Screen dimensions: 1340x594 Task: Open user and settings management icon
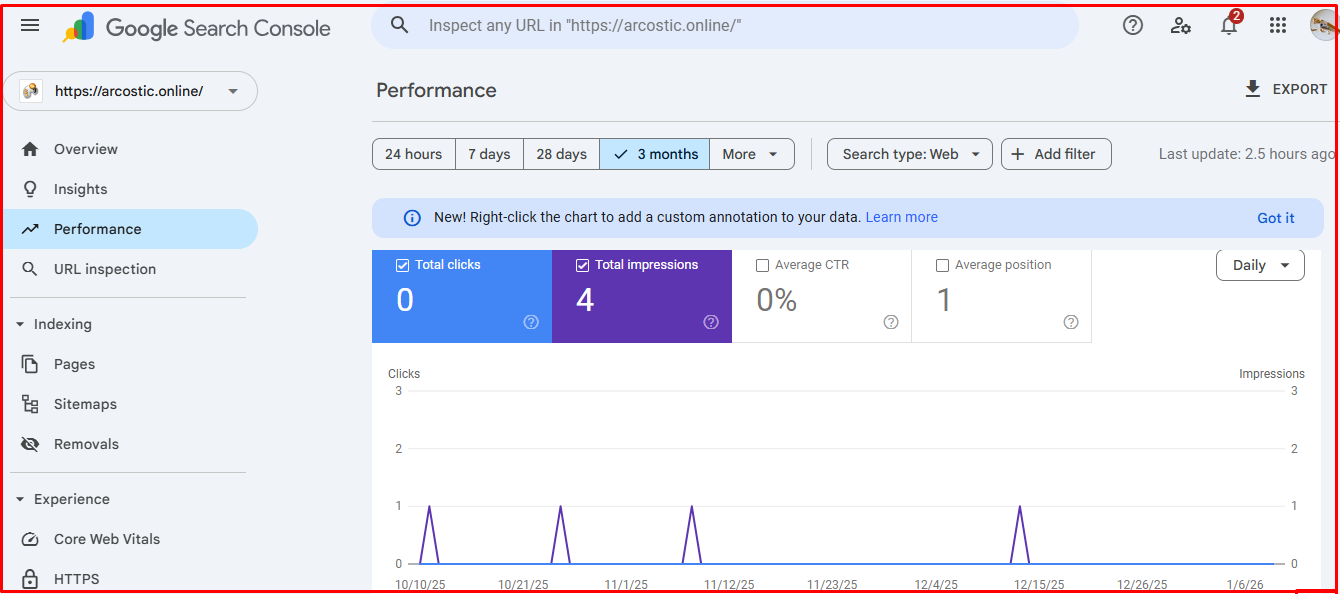pos(1181,26)
